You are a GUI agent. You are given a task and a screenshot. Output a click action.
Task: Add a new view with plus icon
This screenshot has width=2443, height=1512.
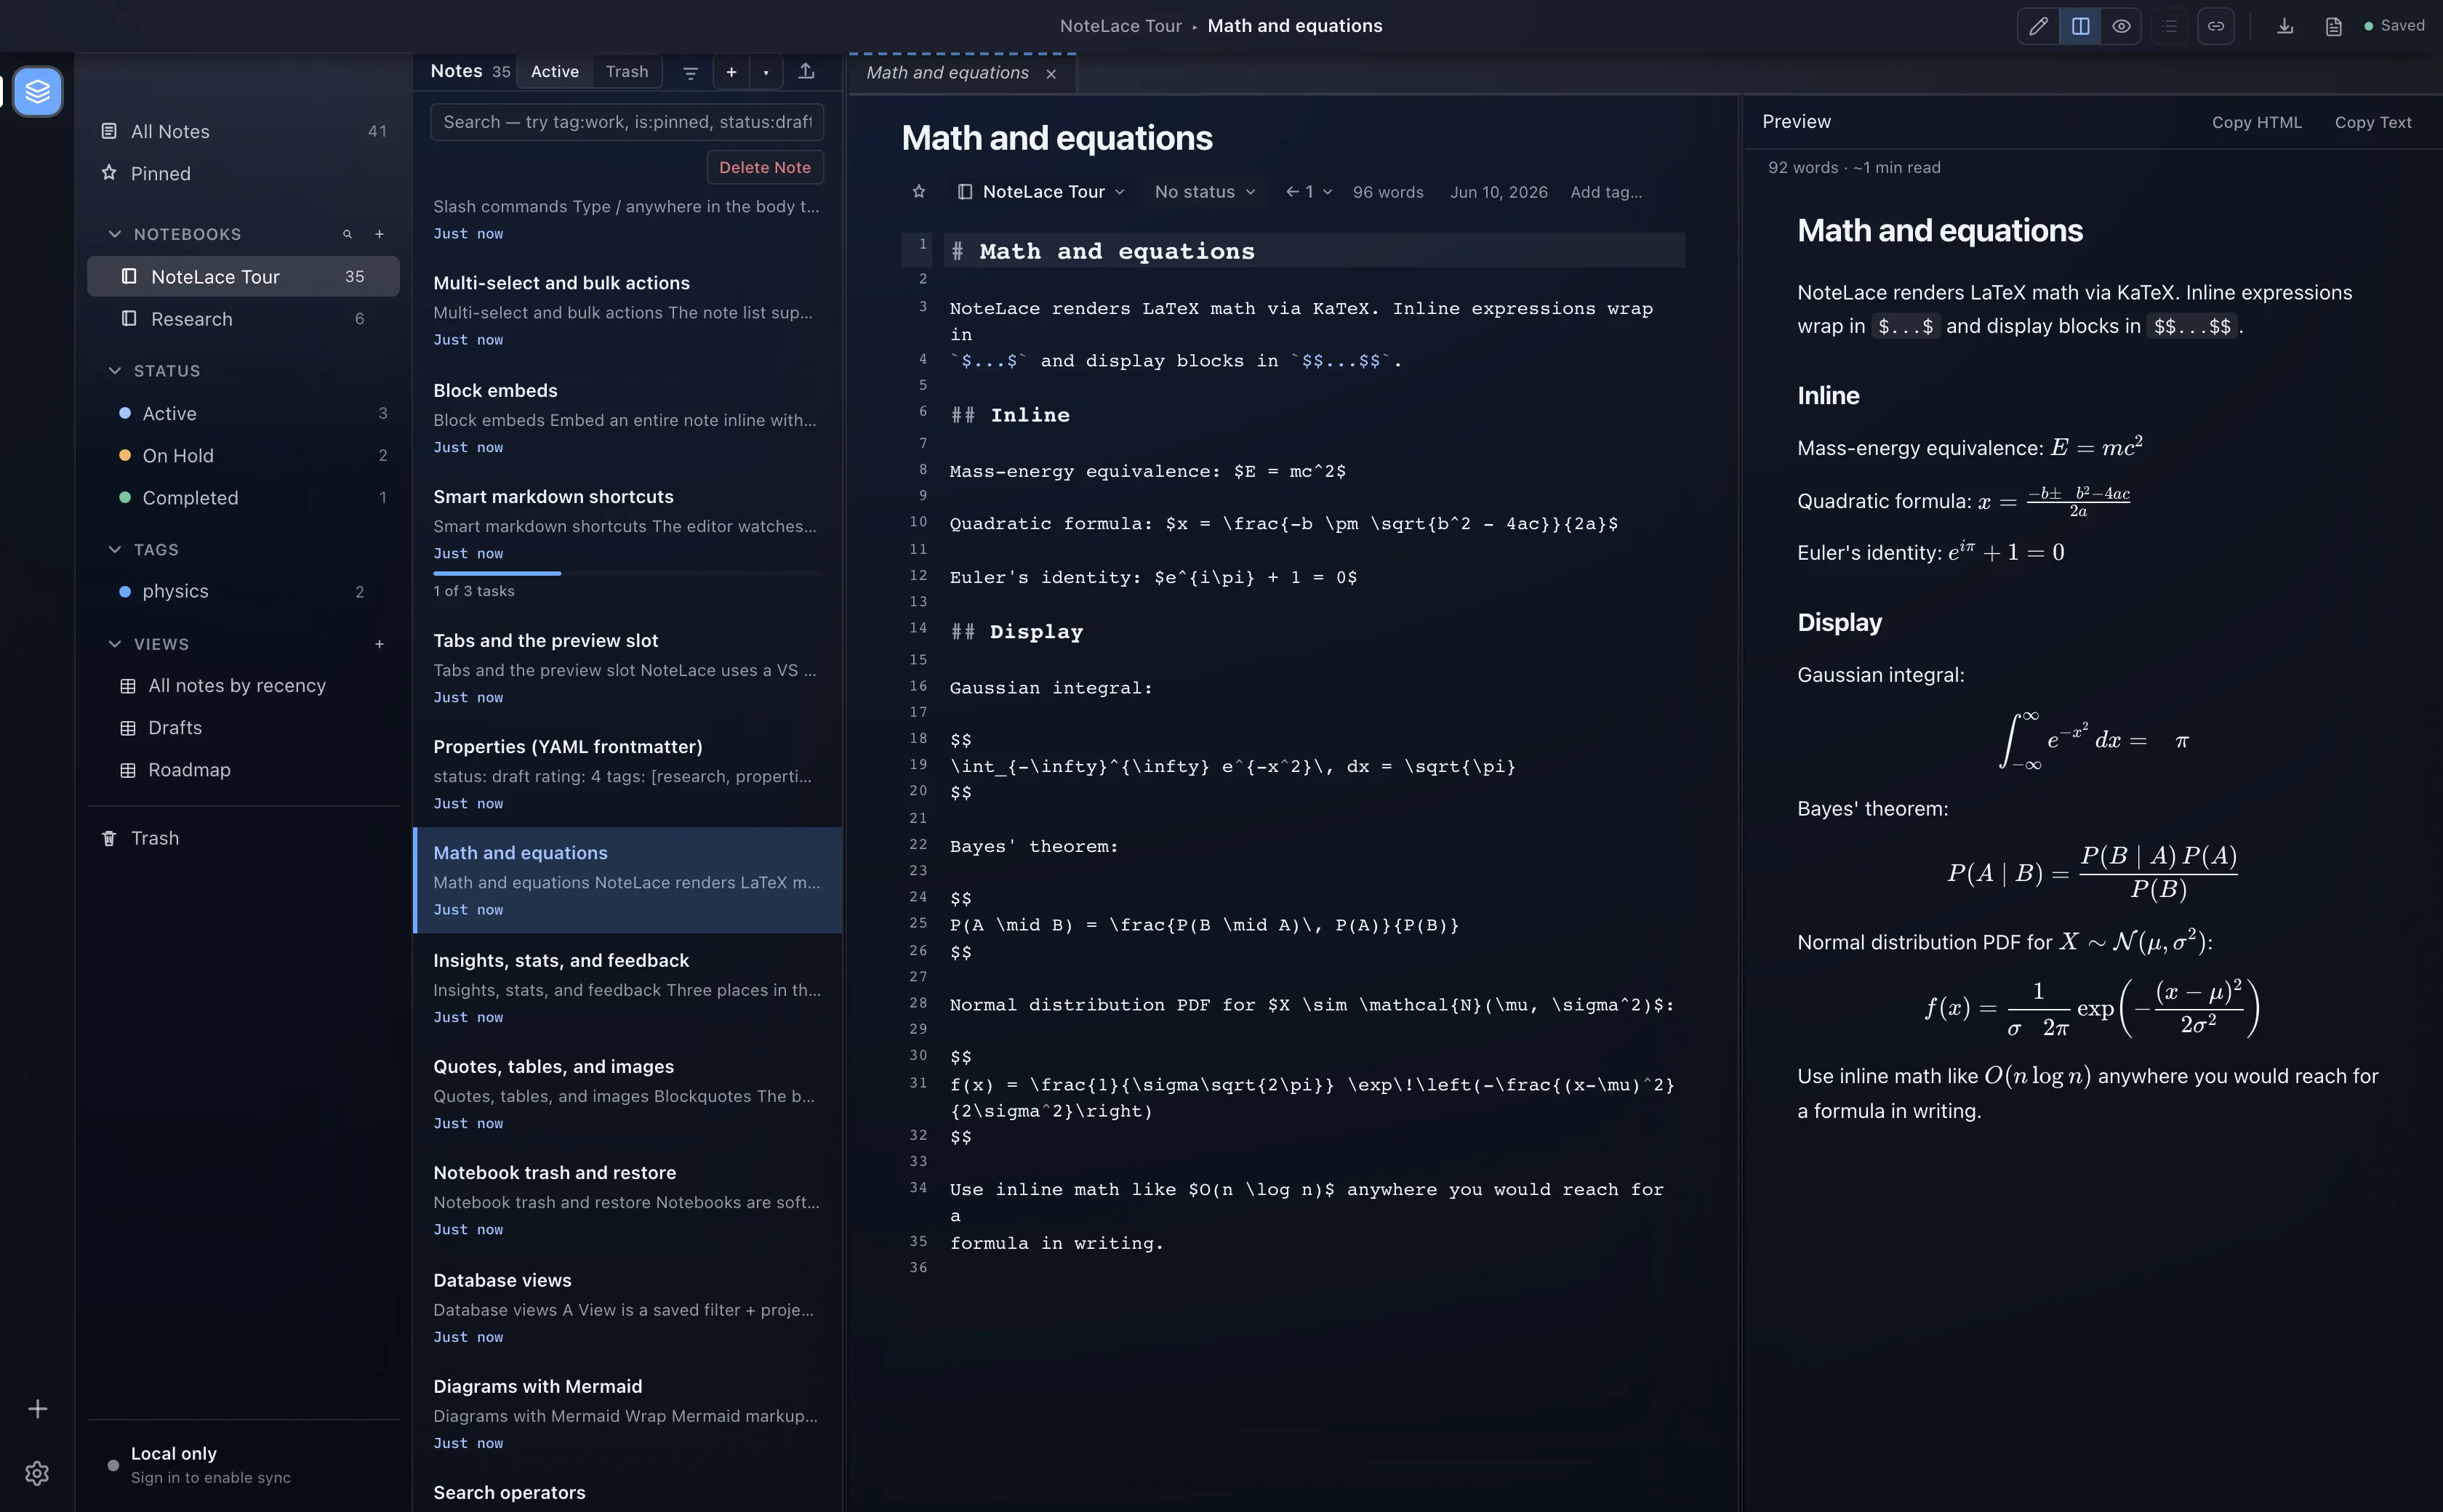coord(379,644)
